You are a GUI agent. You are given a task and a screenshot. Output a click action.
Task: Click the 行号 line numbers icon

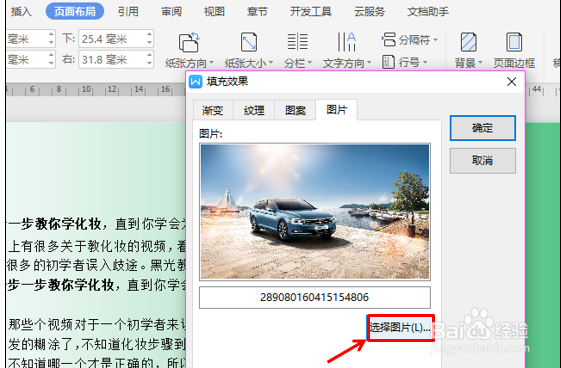tap(388, 62)
